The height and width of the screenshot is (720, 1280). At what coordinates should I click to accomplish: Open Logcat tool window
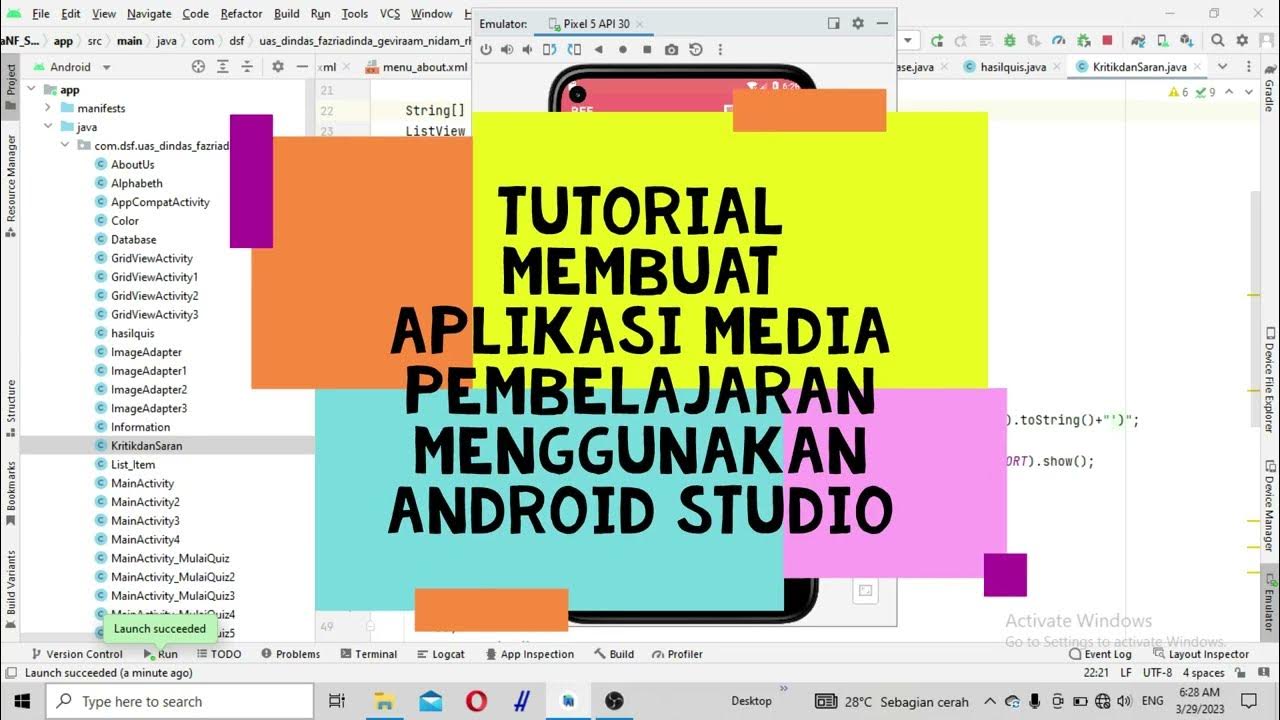click(440, 654)
